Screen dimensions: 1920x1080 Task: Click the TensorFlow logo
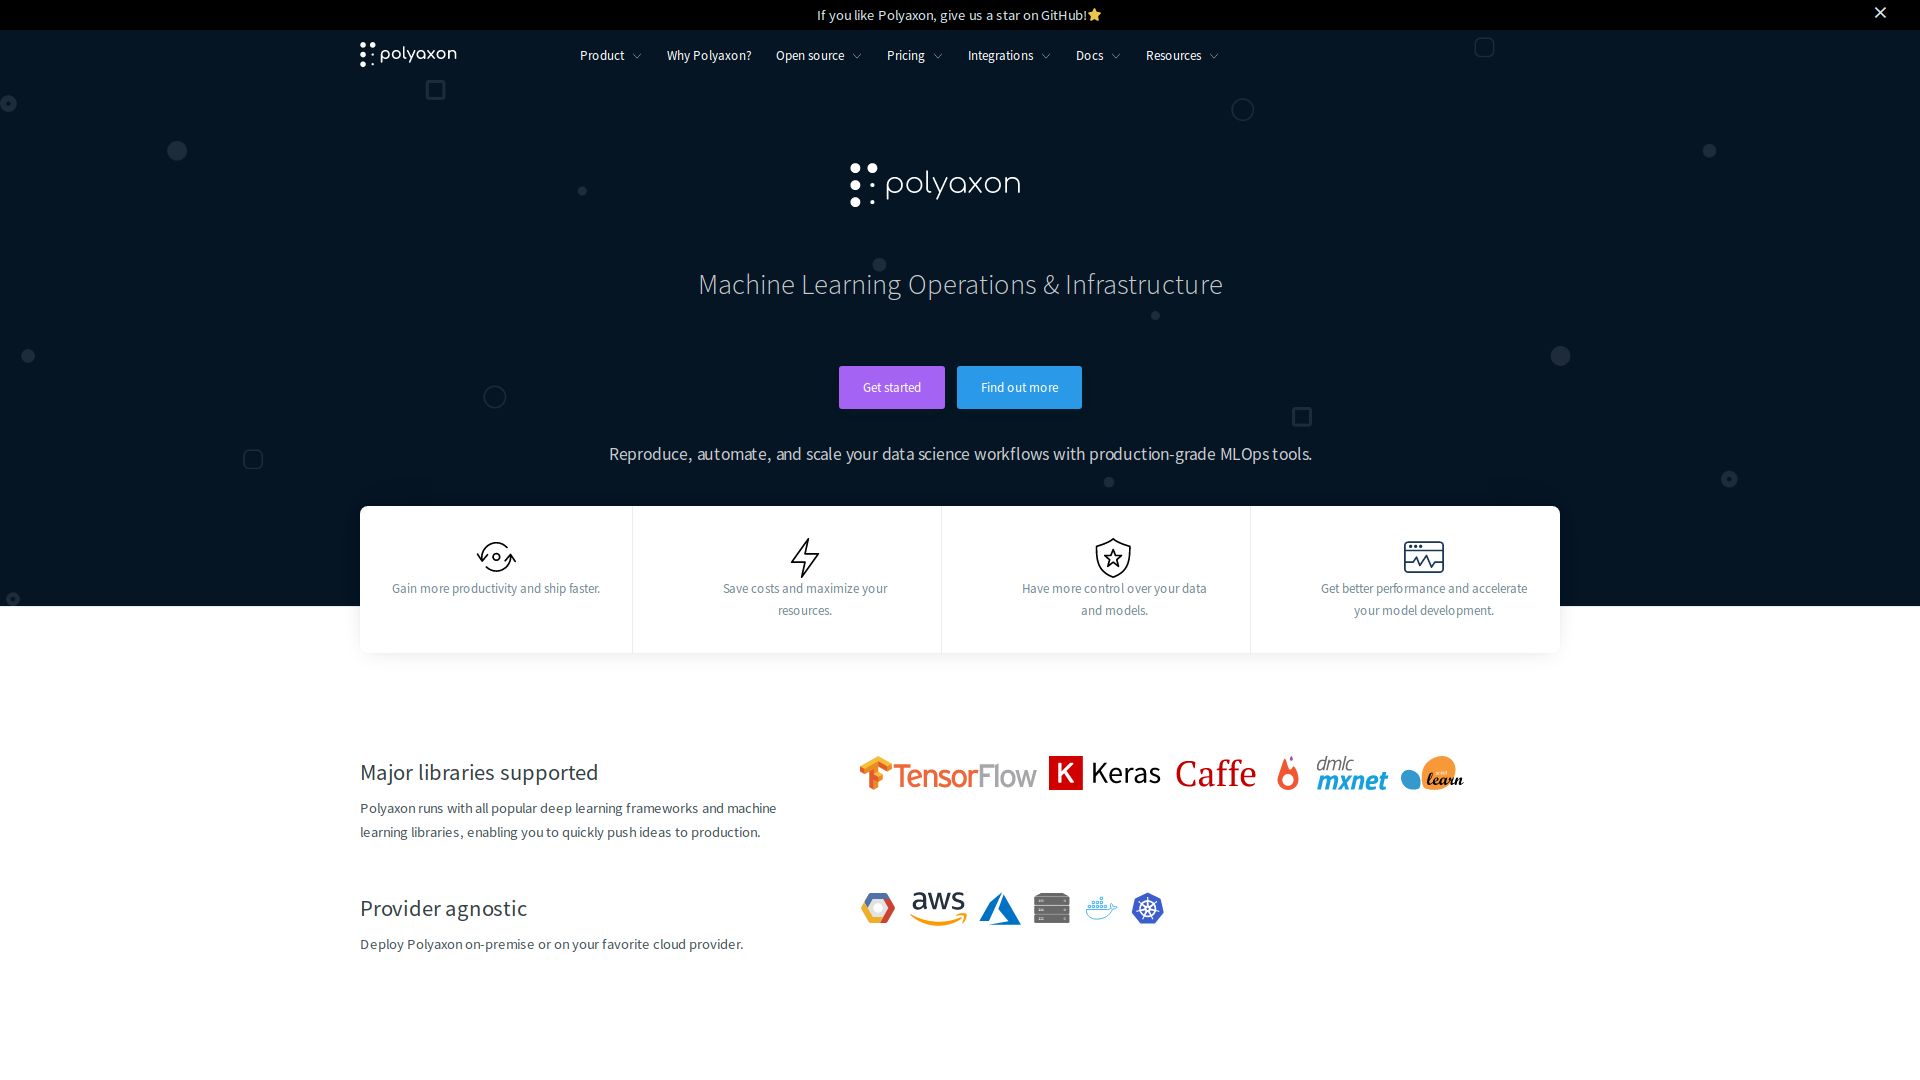pyautogui.click(x=947, y=773)
